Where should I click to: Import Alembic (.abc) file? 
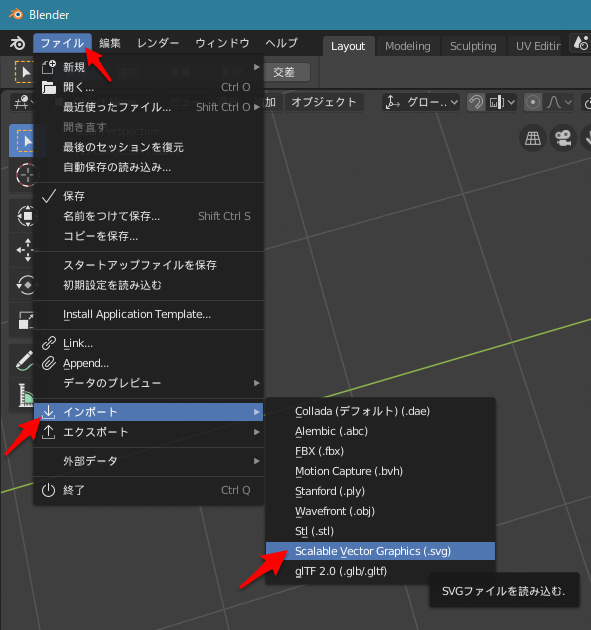pyautogui.click(x=380, y=432)
